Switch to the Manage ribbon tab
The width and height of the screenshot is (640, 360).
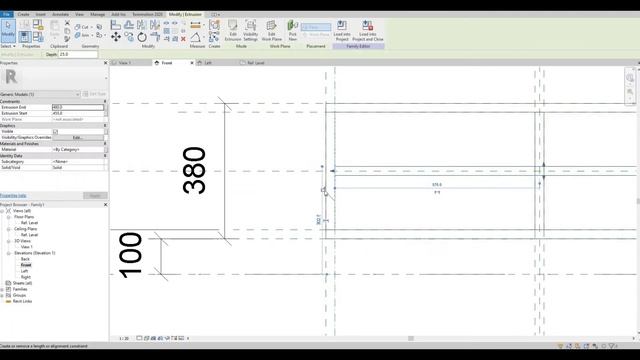97,14
